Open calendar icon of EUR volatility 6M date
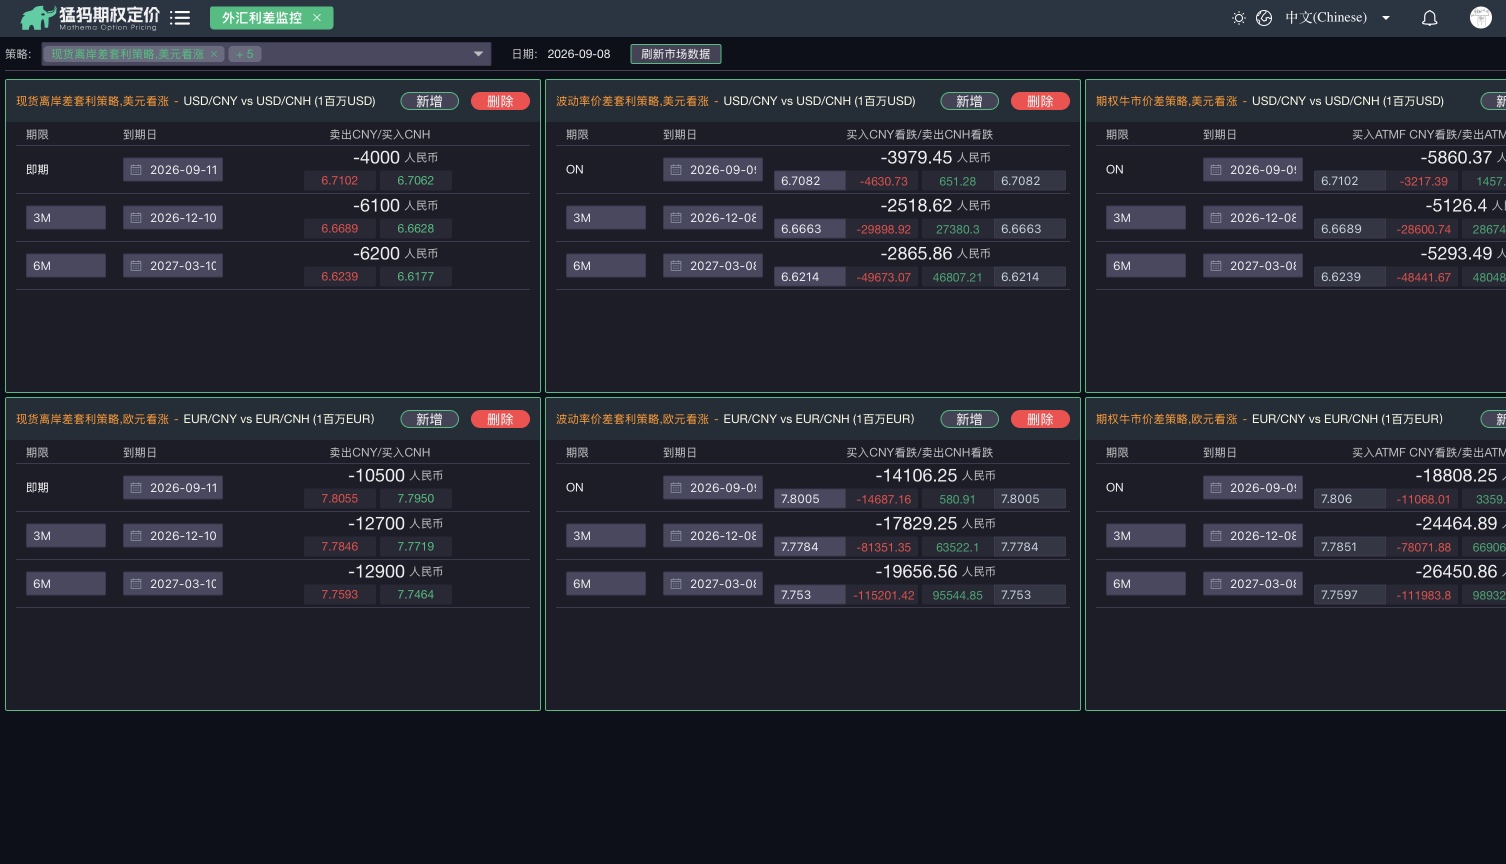 (x=676, y=584)
